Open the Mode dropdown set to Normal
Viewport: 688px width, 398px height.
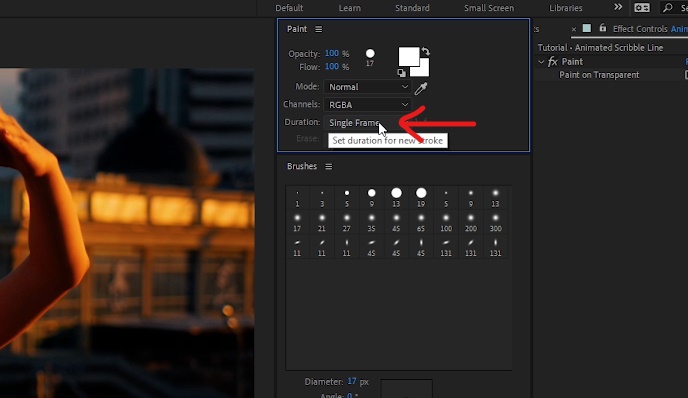[367, 87]
